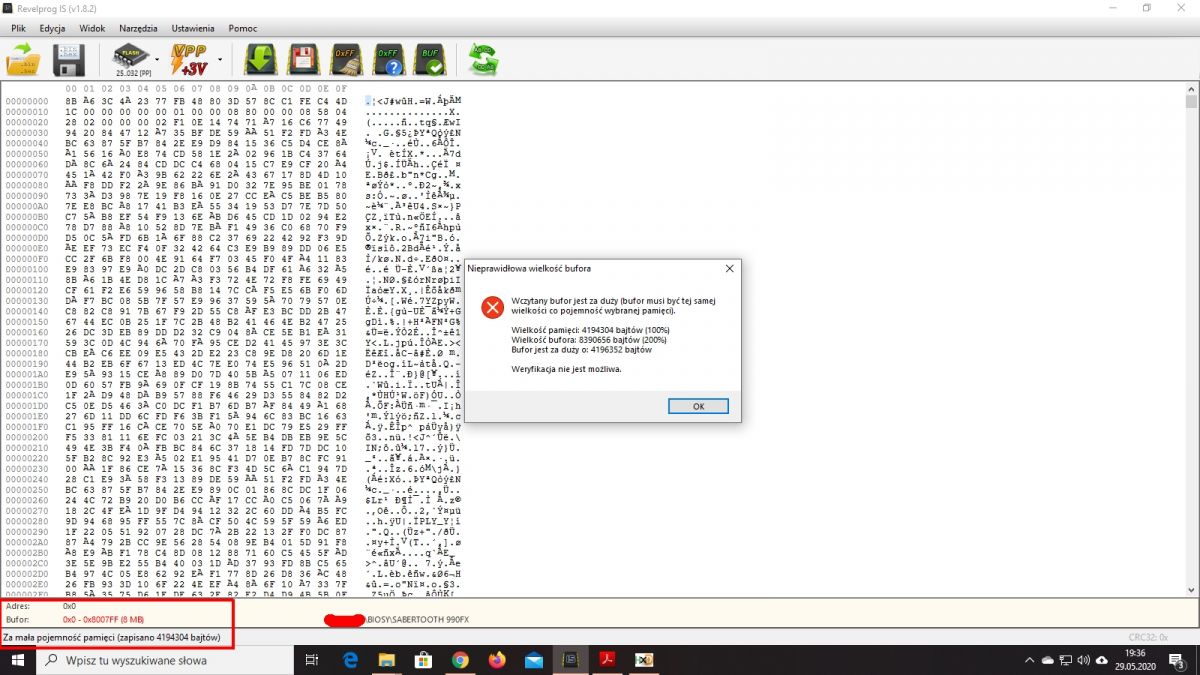The image size is (1200, 675).
Task: Expand the VPP voltage dropdown arrow
Action: (x=219, y=61)
